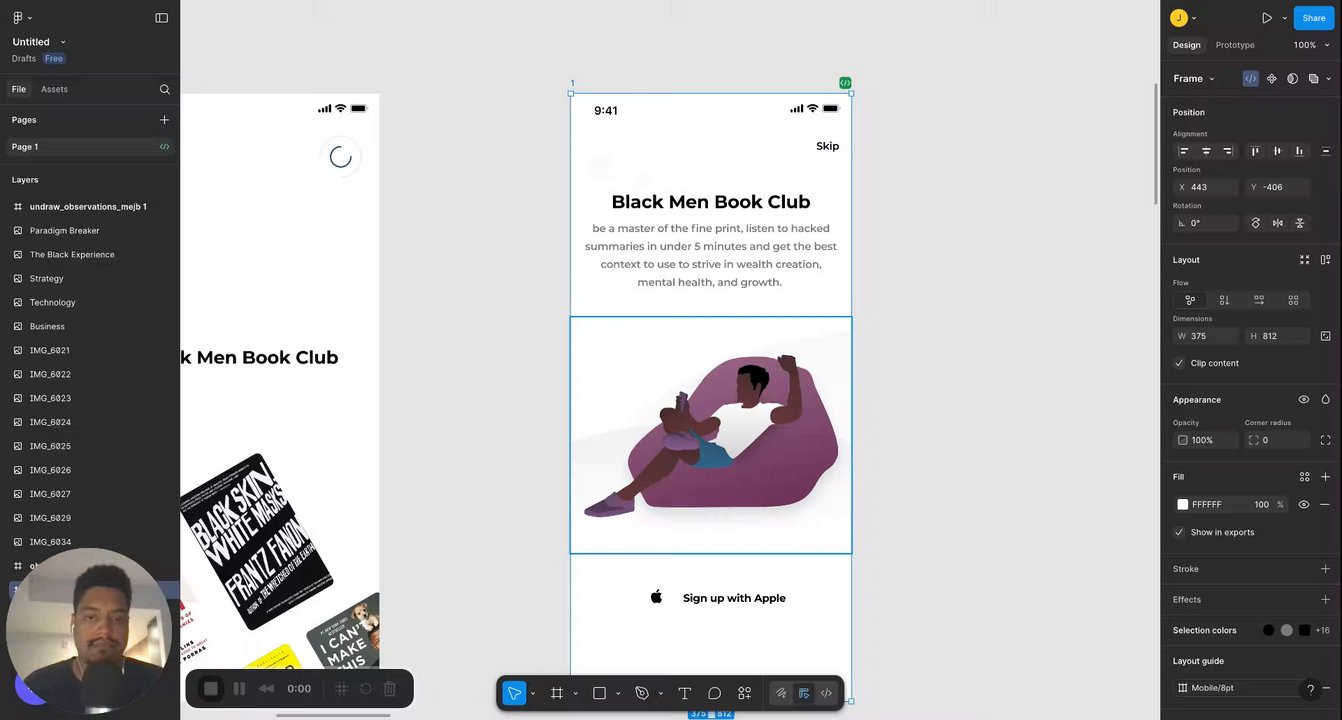Screen dimensions: 1342x720
Task: Select the Text tool
Action: [x=685, y=693]
